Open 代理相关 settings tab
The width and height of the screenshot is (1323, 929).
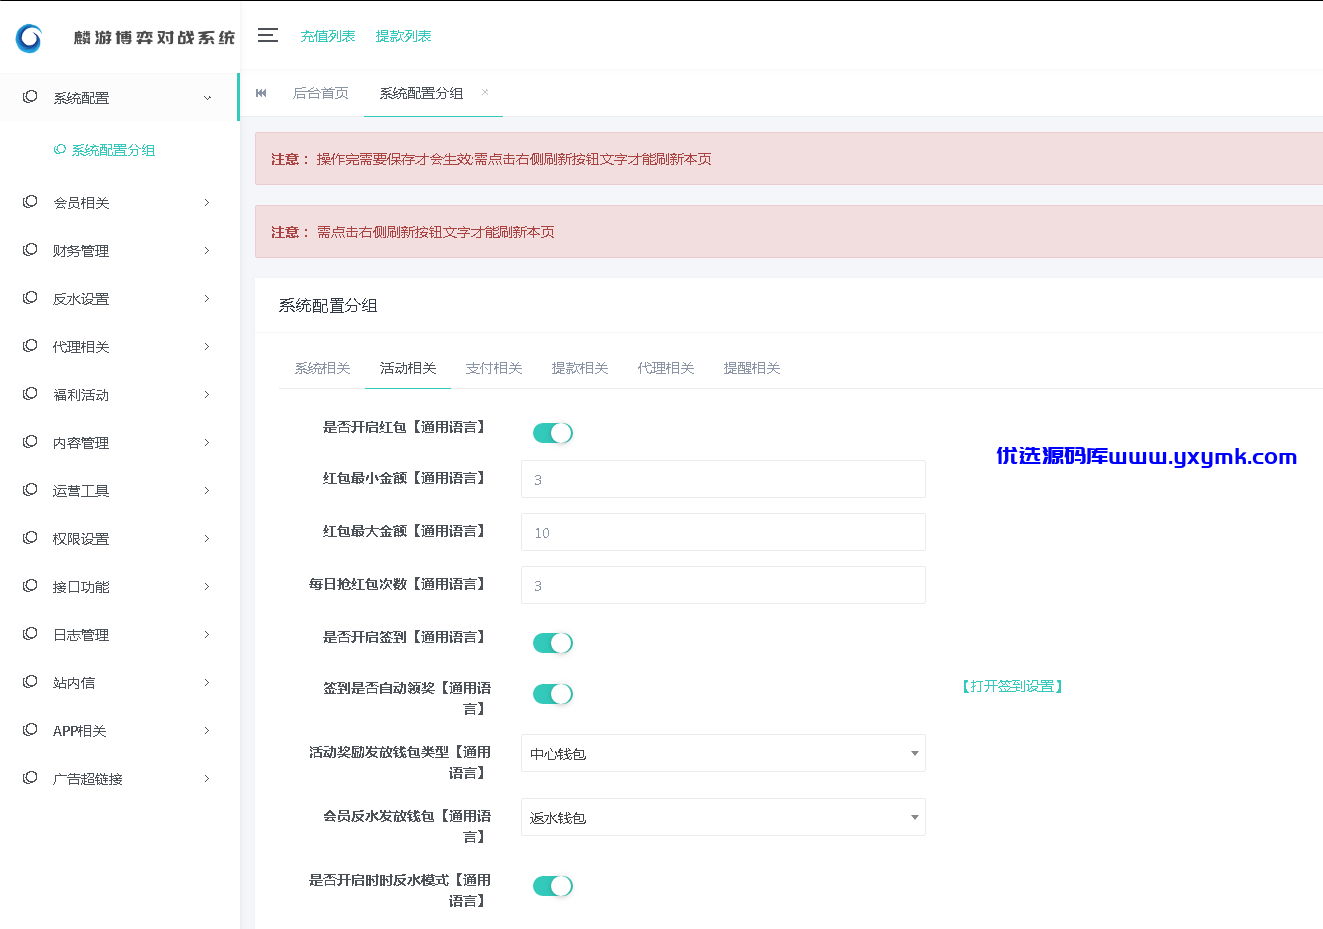point(666,368)
